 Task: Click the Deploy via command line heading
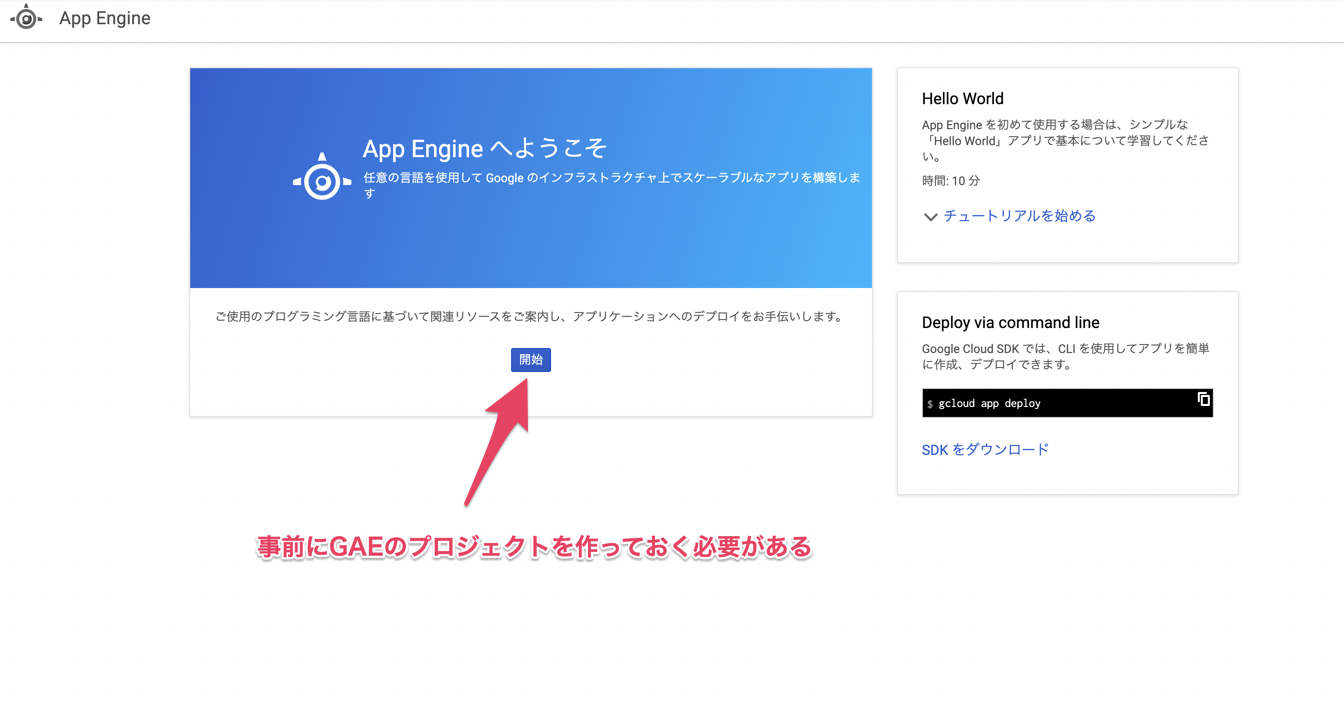pos(1010,323)
